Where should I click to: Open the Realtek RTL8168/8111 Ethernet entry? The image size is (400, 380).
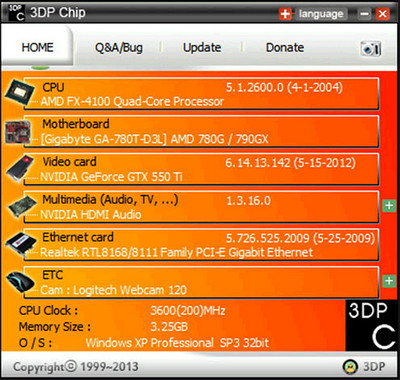tap(201, 245)
